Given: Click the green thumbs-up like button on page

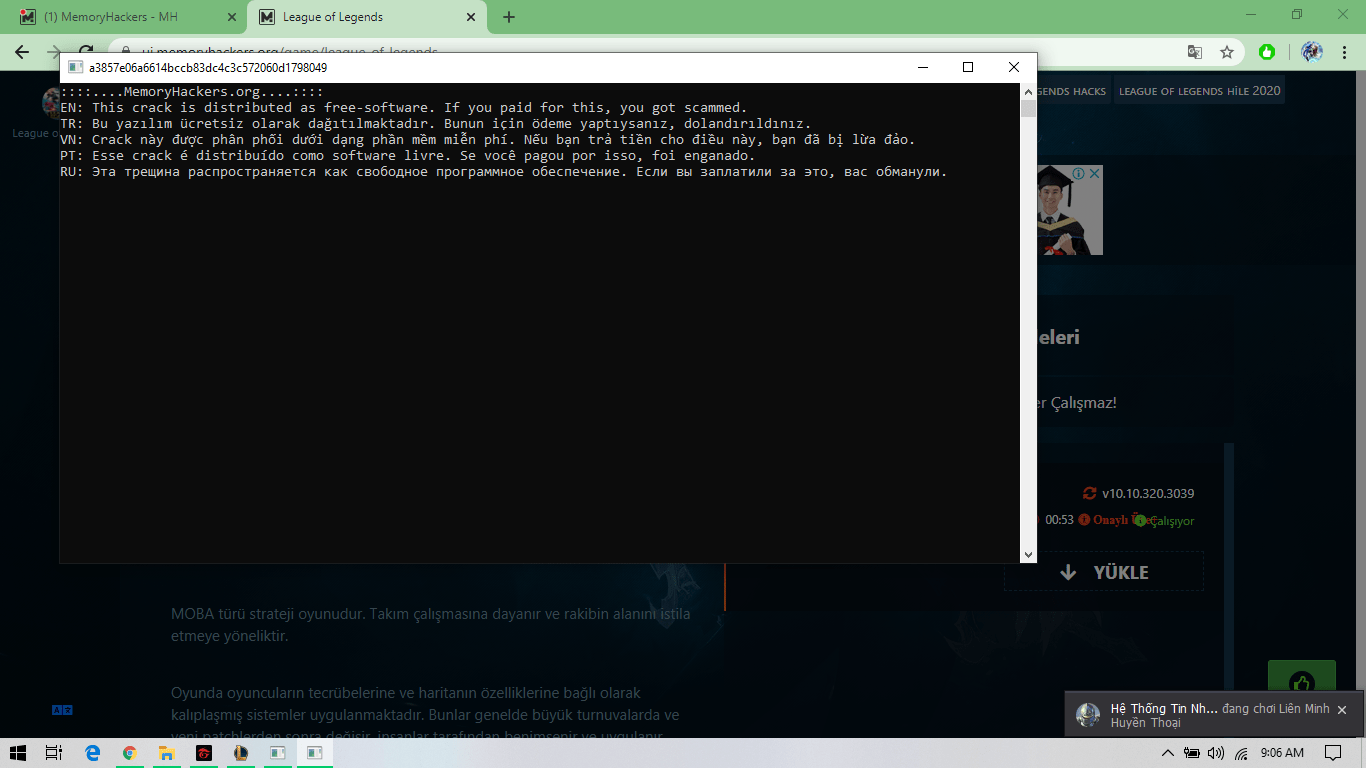Looking at the screenshot, I should pos(1301,682).
